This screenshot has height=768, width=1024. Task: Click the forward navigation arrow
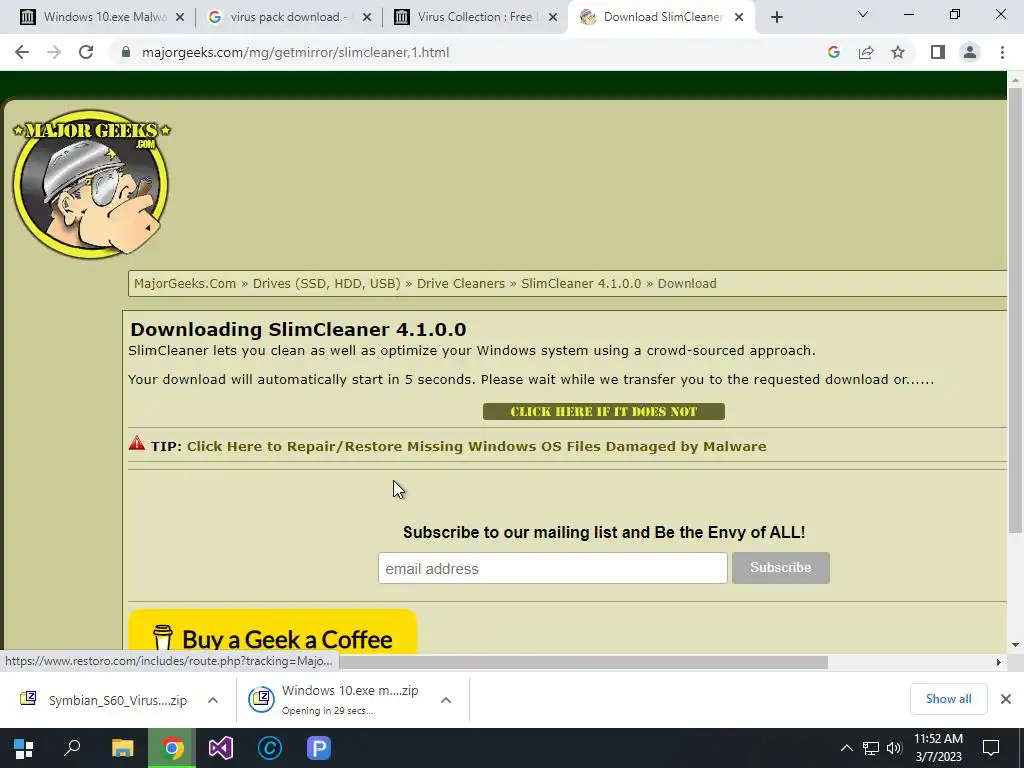click(54, 52)
